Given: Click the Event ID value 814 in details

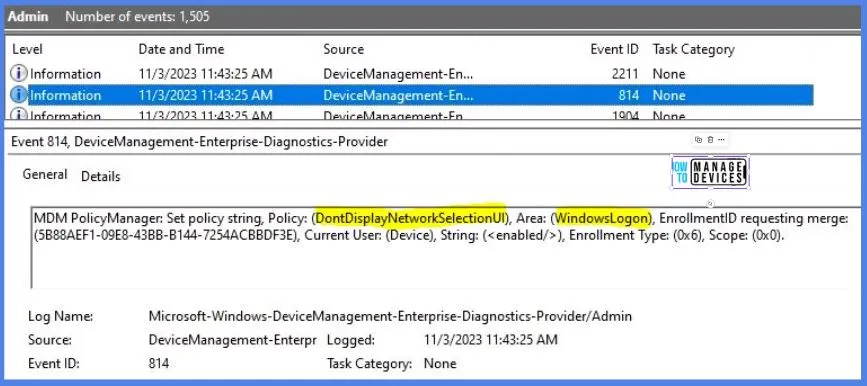Looking at the screenshot, I should click(159, 363).
